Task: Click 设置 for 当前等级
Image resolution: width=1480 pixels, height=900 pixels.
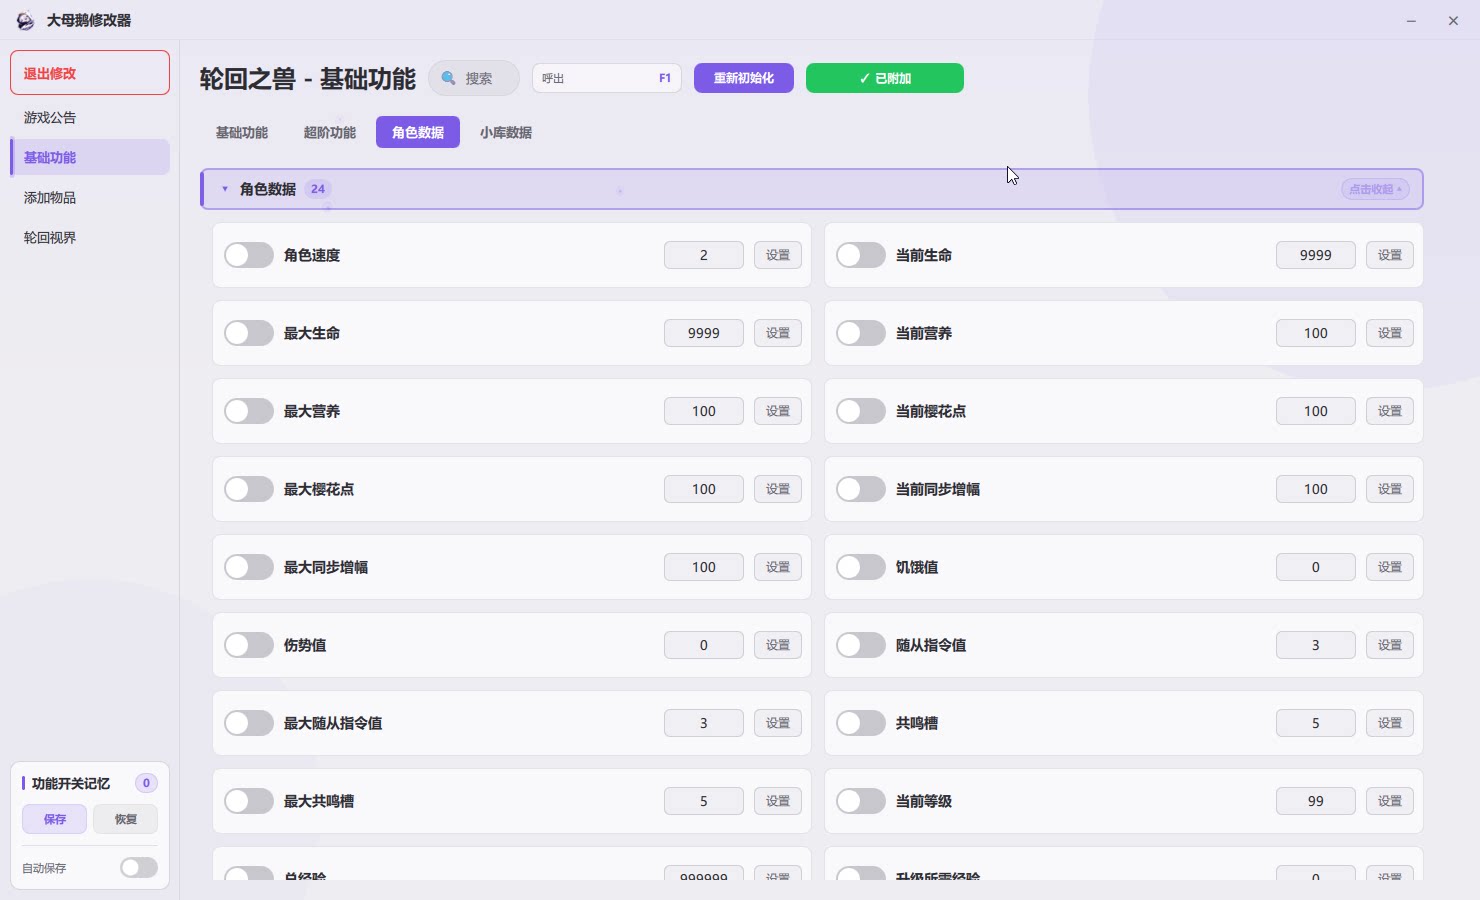Action: pyautogui.click(x=1390, y=801)
